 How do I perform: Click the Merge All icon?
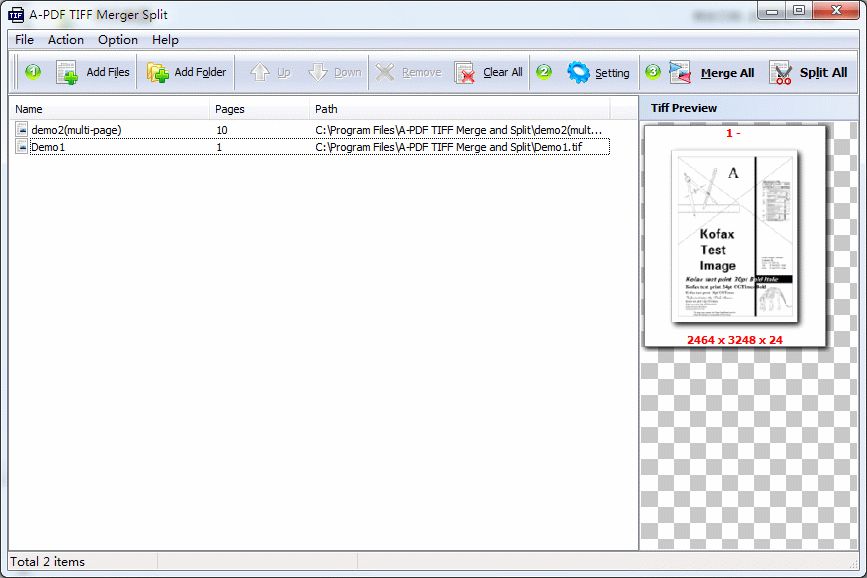point(681,72)
